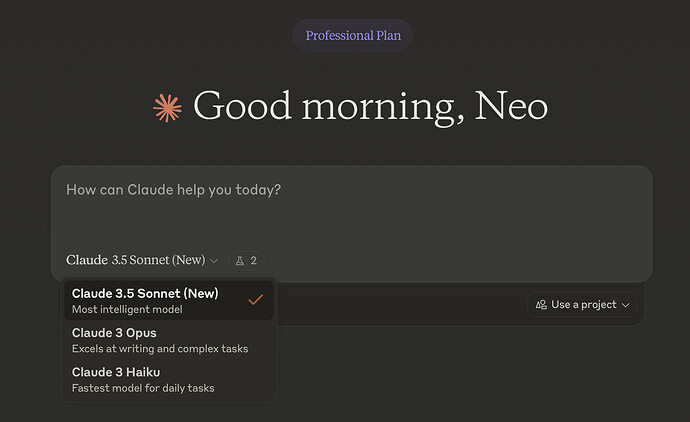The height and width of the screenshot is (422, 690).
Task: Click the shapes icon beside Use a project
Action: [541, 305]
